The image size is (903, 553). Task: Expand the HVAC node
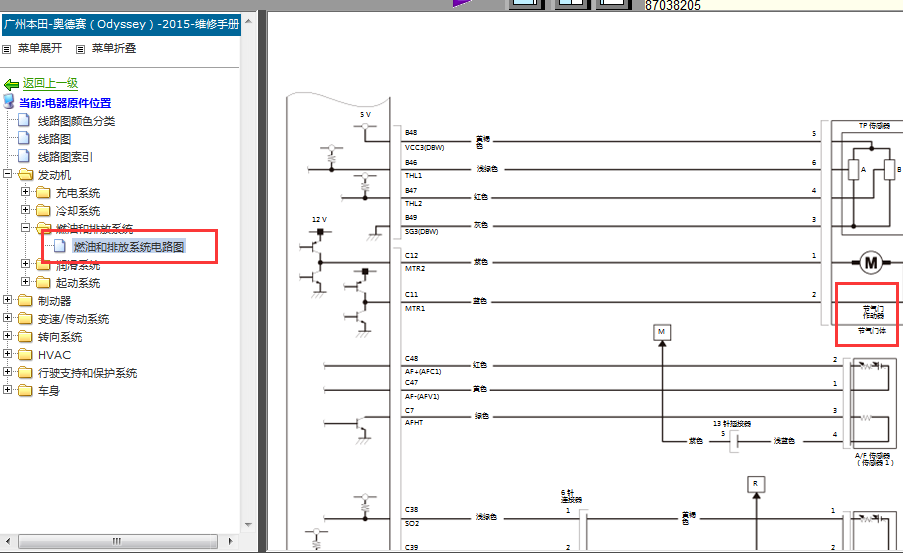pos(7,353)
